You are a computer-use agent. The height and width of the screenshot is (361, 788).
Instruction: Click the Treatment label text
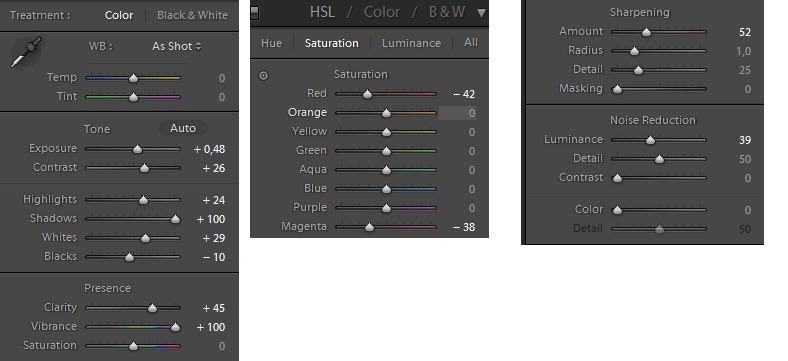pyautogui.click(x=40, y=15)
